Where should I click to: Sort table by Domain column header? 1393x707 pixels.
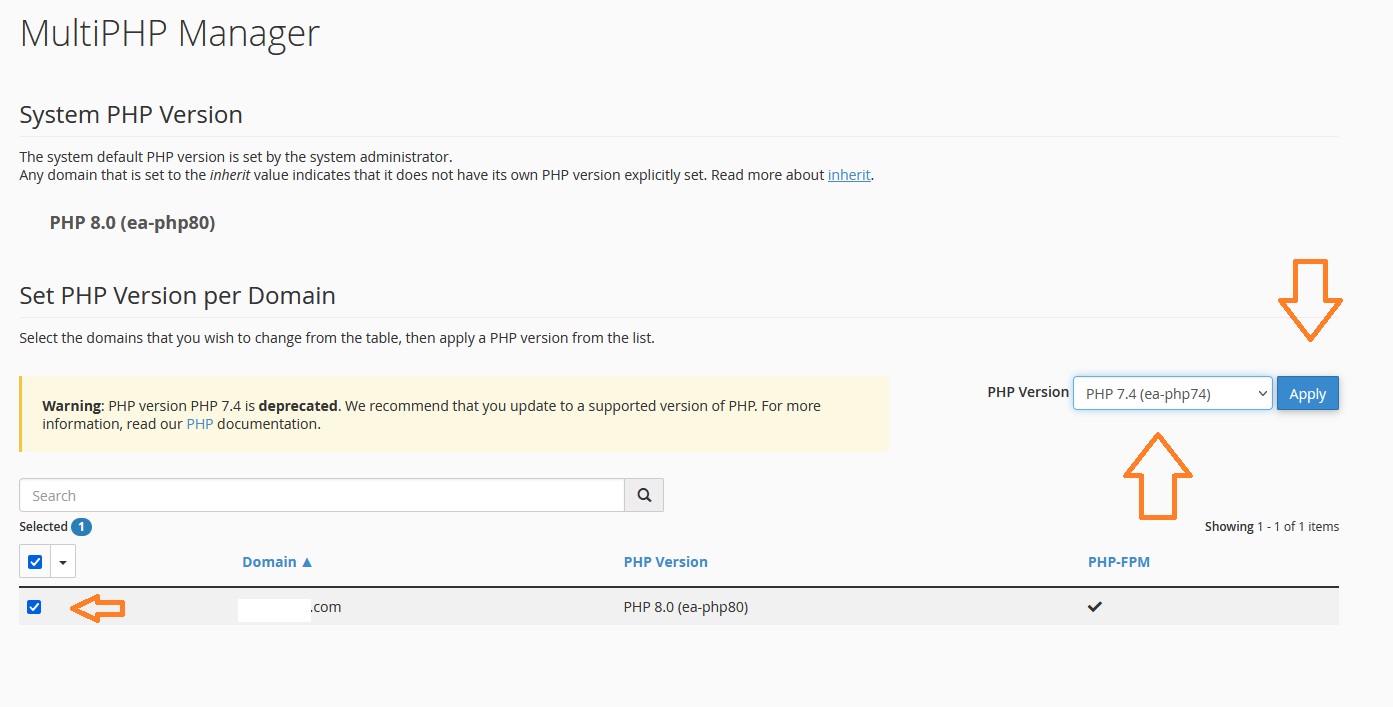[277, 562]
